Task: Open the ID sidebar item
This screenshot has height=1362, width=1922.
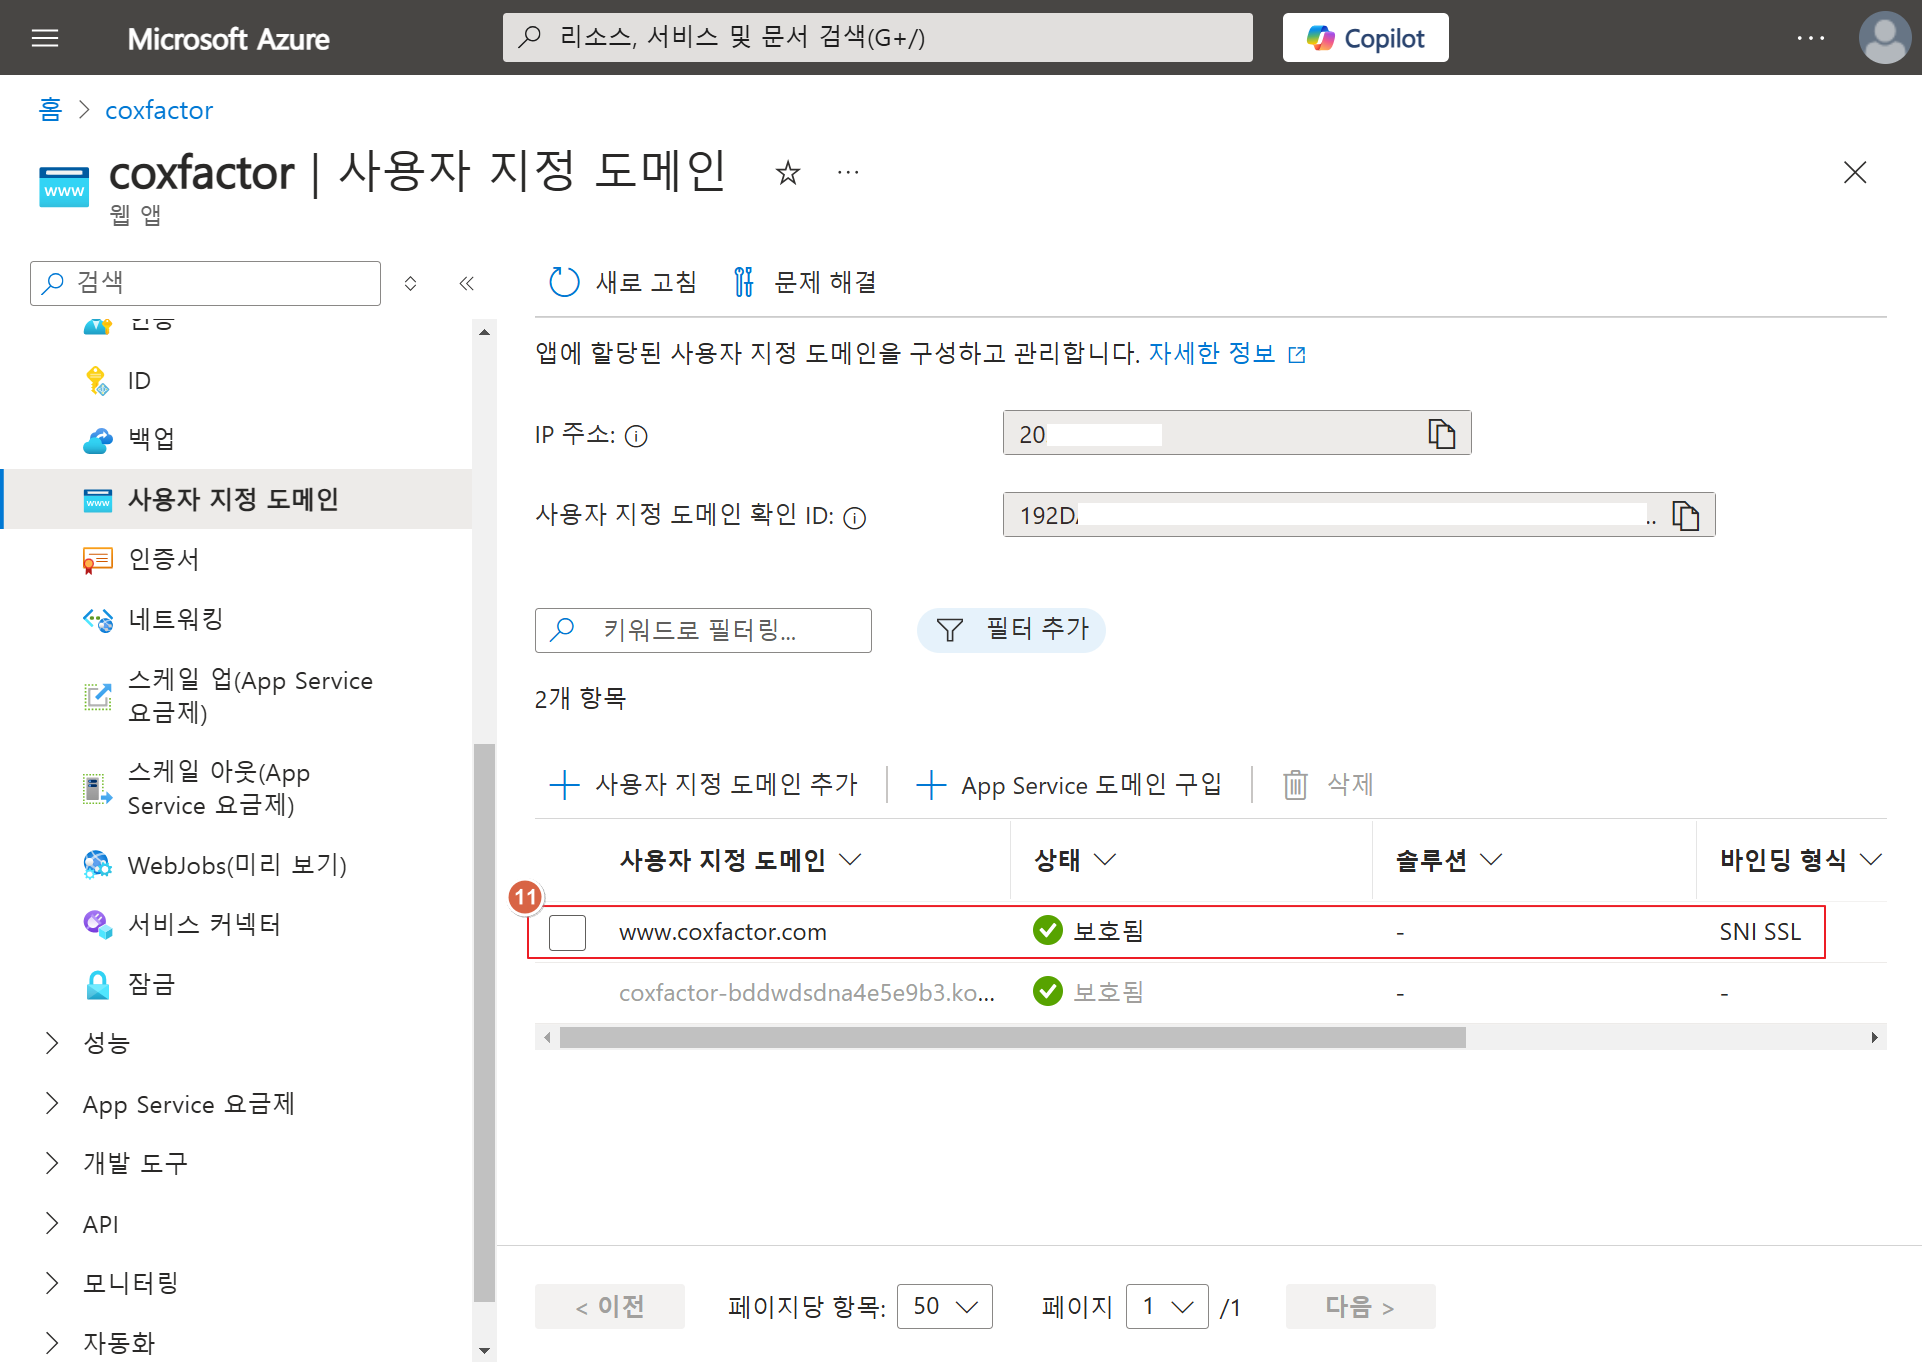Action: (236, 380)
